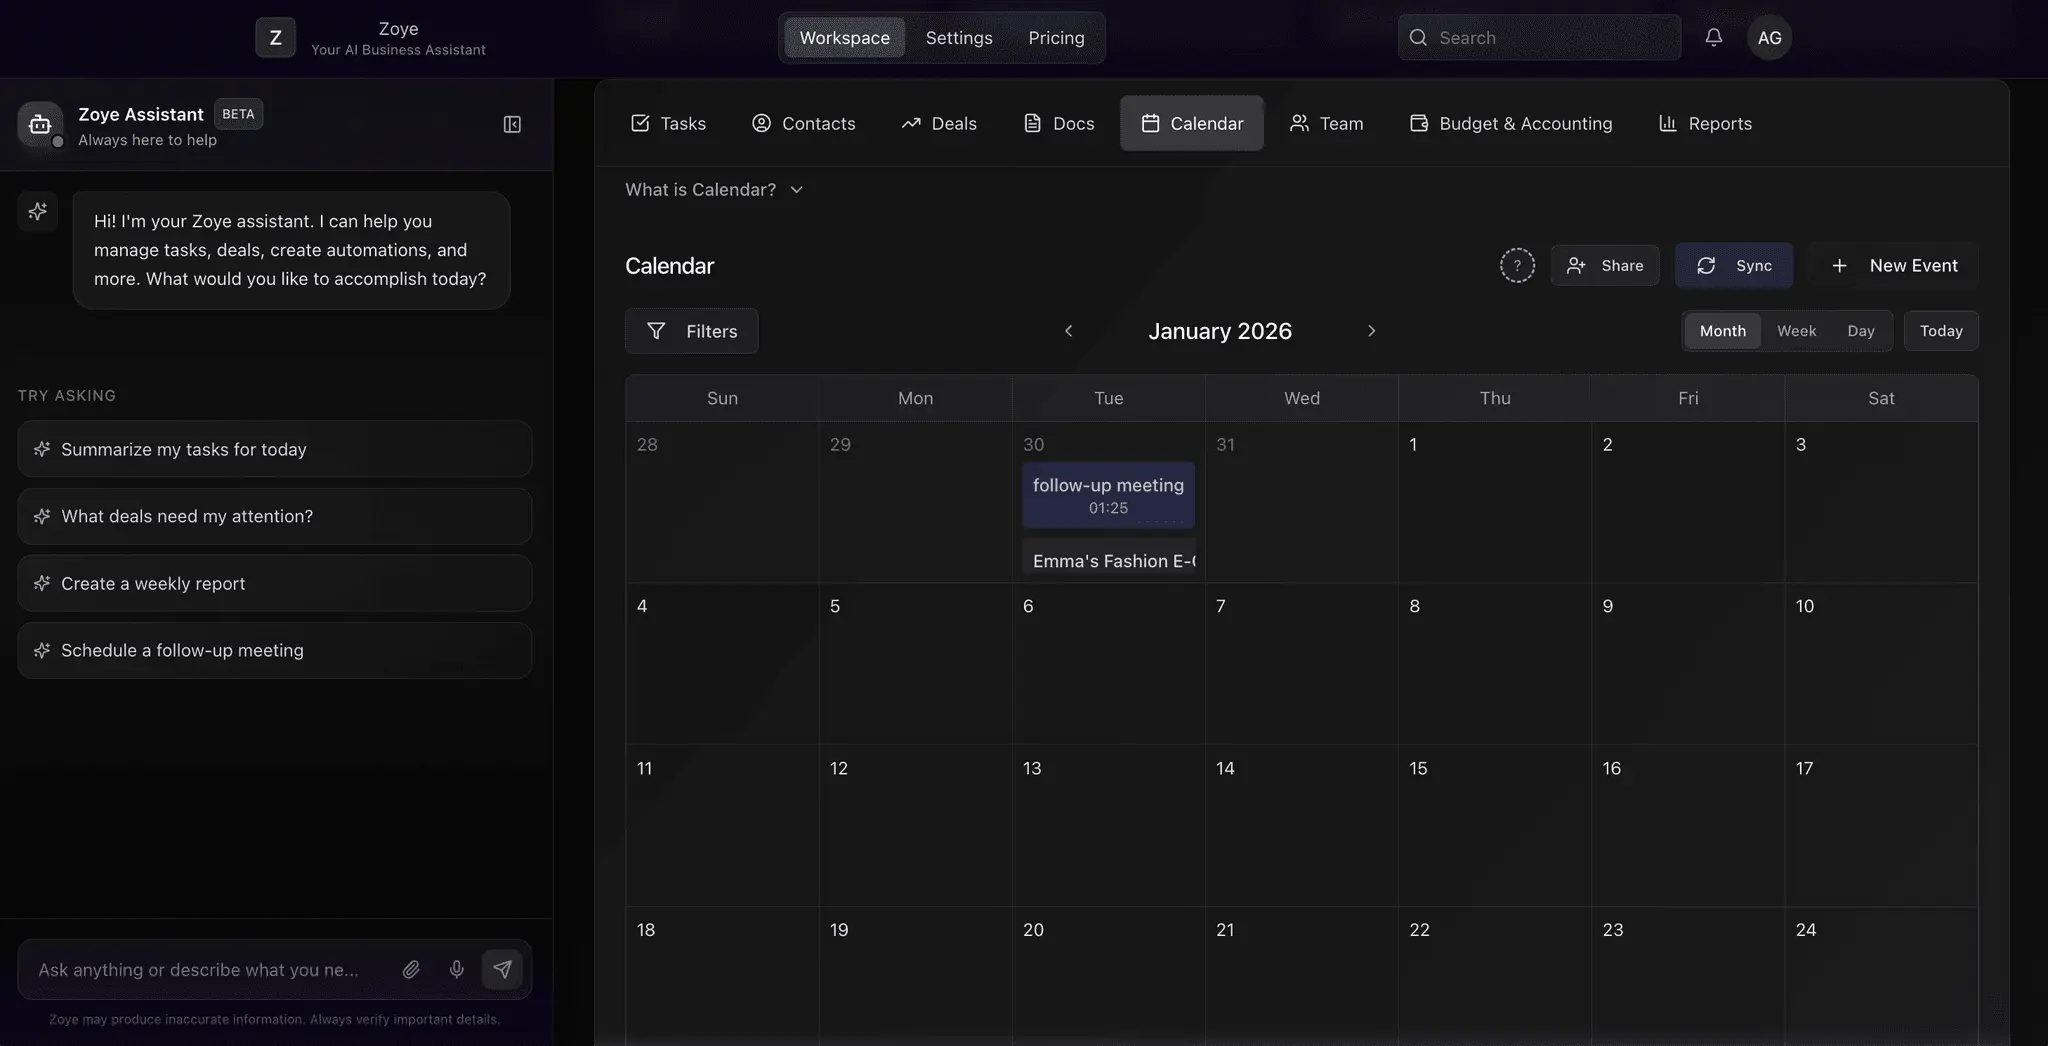Switch calendar to Week view
The width and height of the screenshot is (2048, 1046).
[1796, 331]
